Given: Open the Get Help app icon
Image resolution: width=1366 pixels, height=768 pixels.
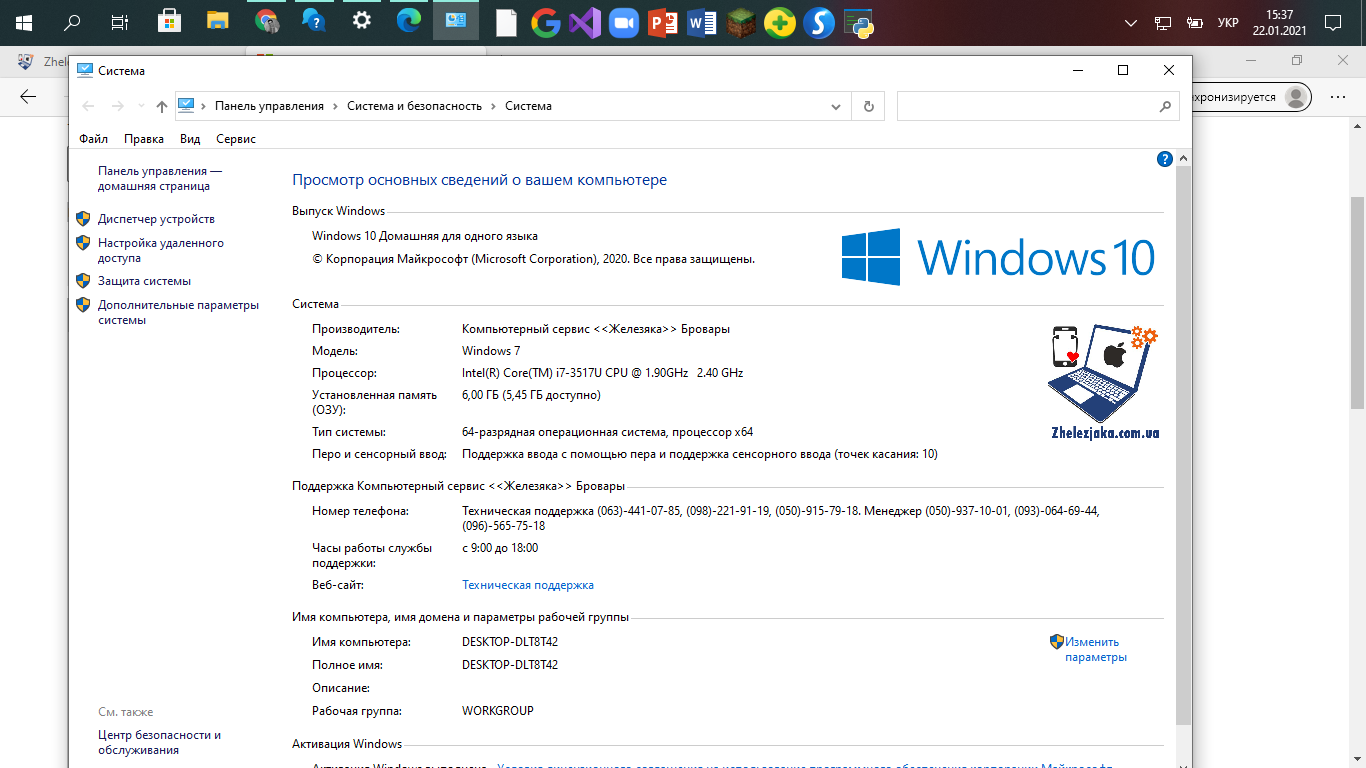Looking at the screenshot, I should pyautogui.click(x=314, y=21).
